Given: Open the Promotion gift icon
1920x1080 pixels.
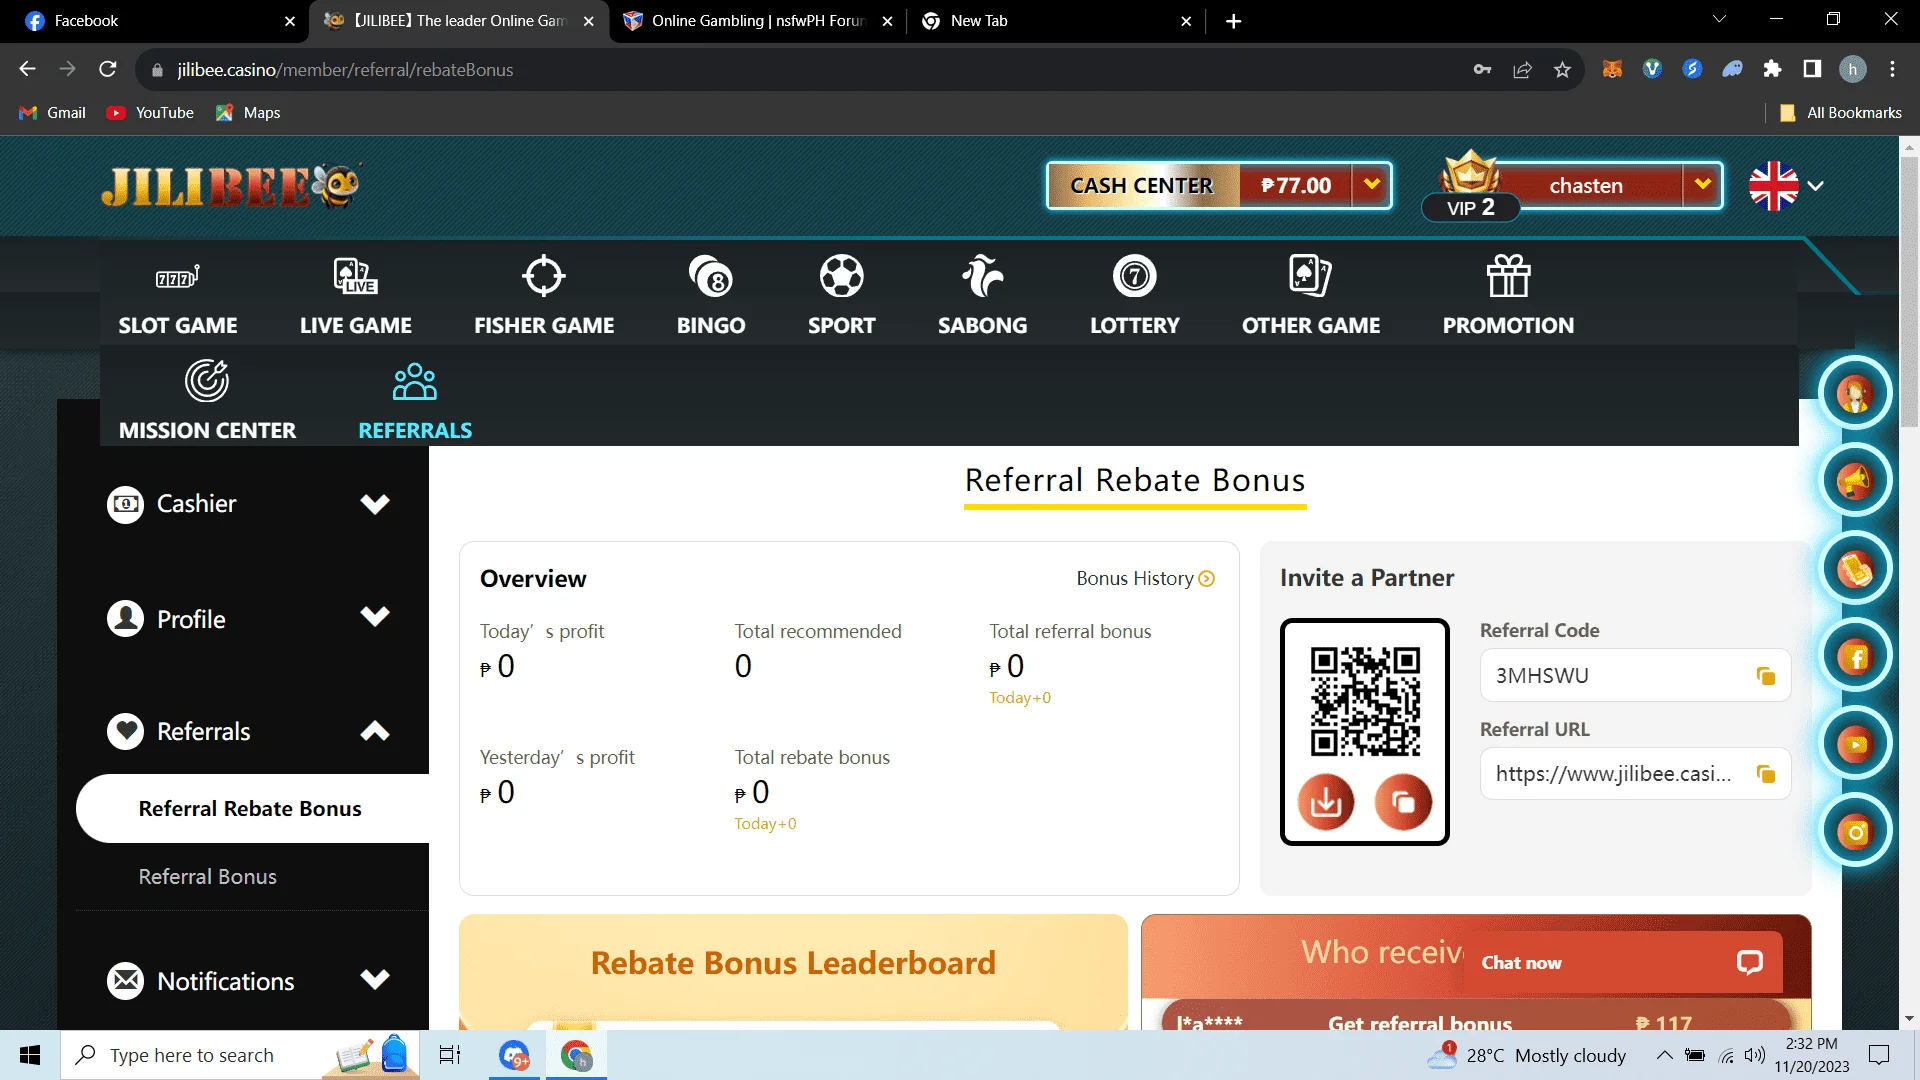Looking at the screenshot, I should (x=1508, y=277).
